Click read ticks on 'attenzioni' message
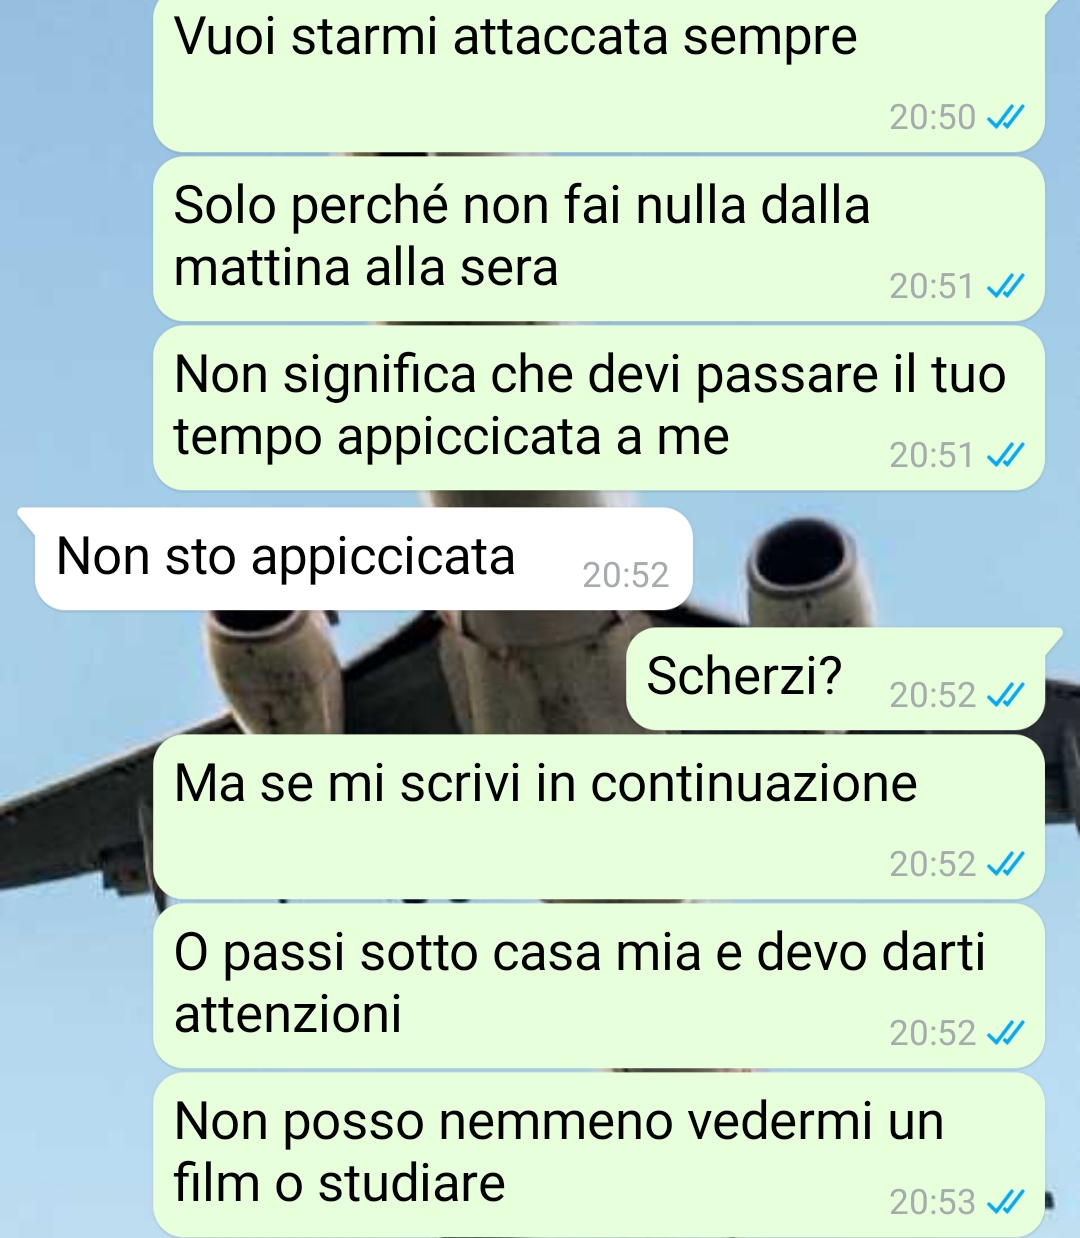This screenshot has height=1238, width=1080. tap(1005, 1033)
